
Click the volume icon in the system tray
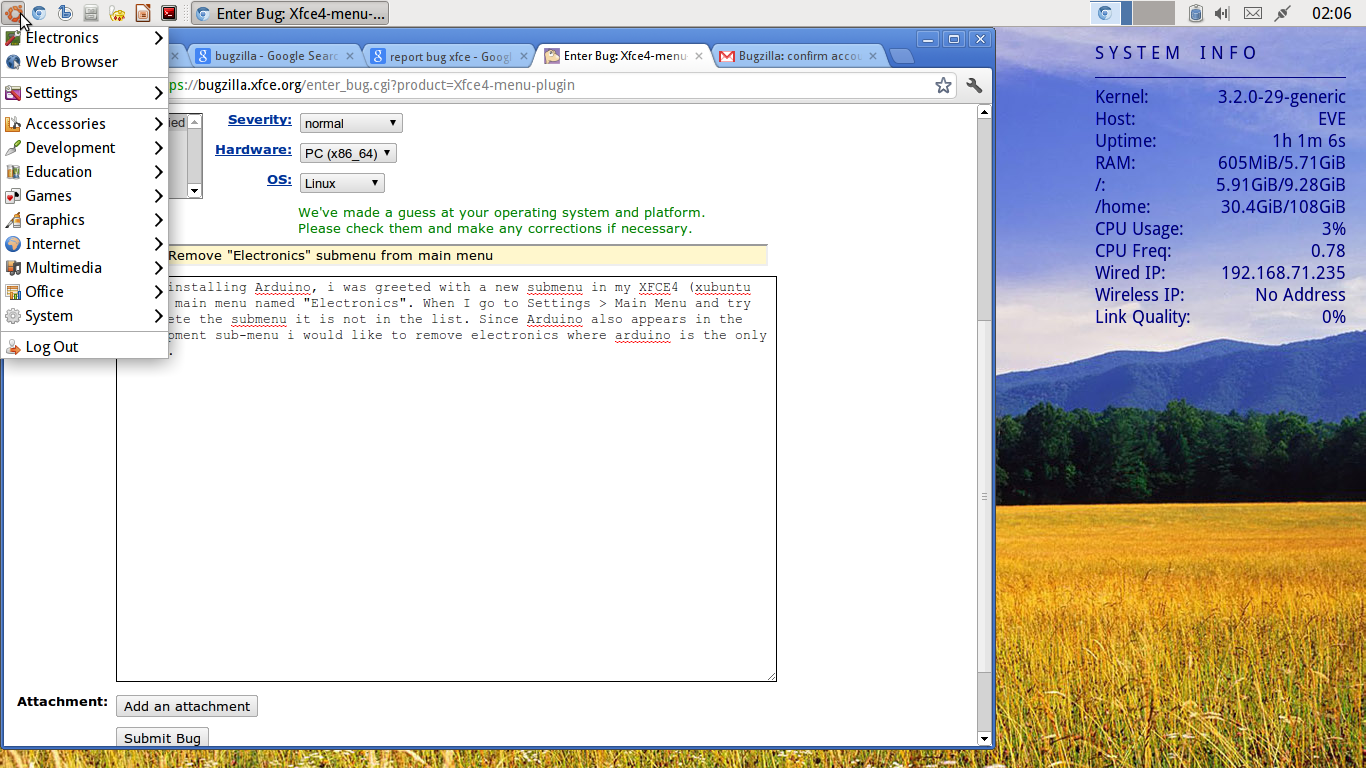(x=1222, y=13)
